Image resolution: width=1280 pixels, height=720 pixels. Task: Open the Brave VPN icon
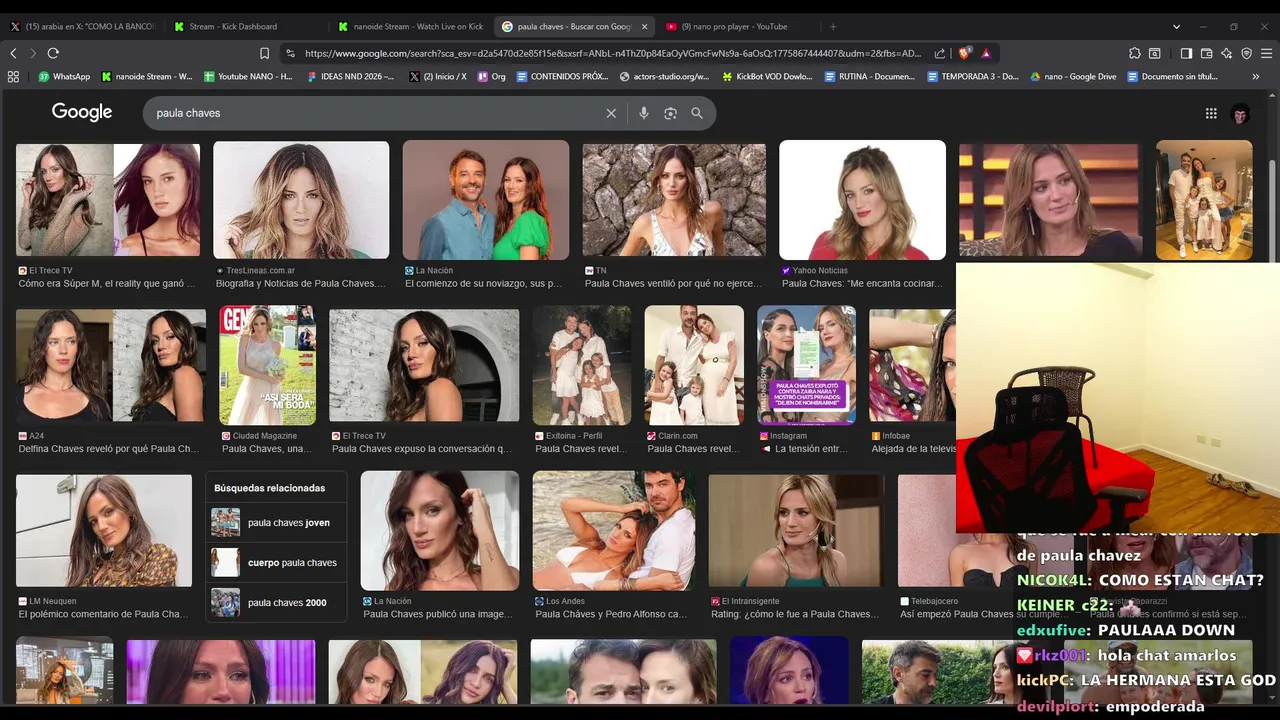[x=1246, y=53]
